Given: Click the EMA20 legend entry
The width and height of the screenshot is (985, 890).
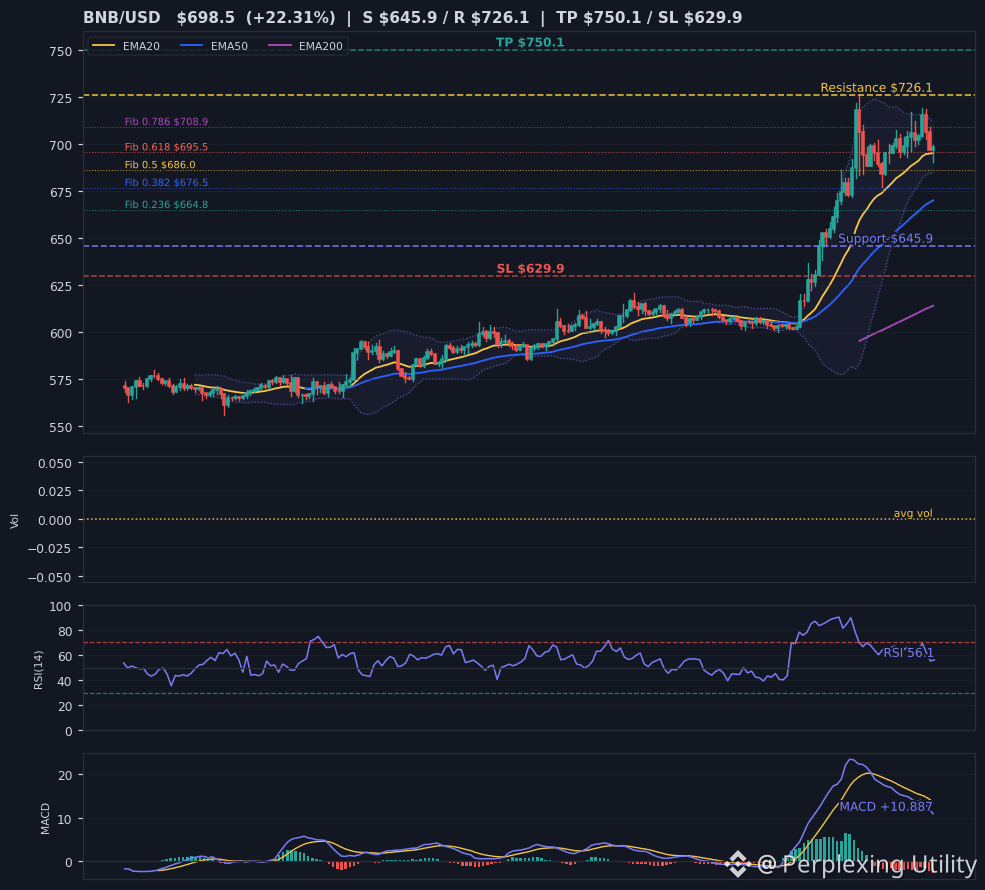Looking at the screenshot, I should (x=126, y=46).
